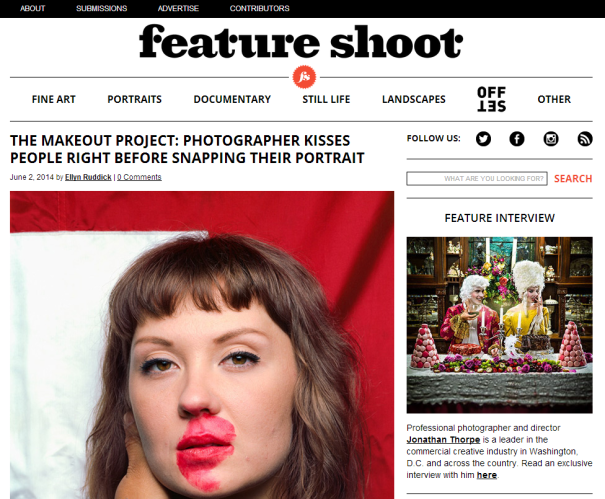605x499 pixels.
Task: Open the Facebook follow icon
Action: (x=517, y=139)
